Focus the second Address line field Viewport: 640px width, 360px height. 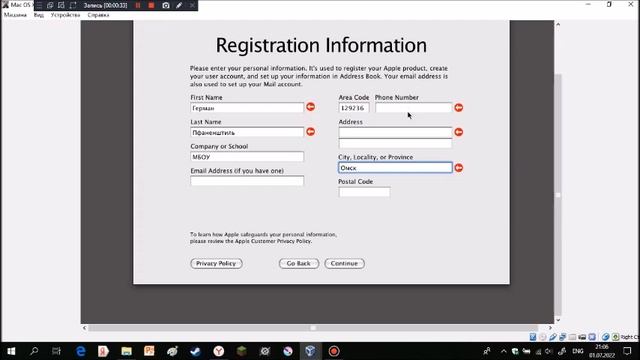(x=395, y=144)
